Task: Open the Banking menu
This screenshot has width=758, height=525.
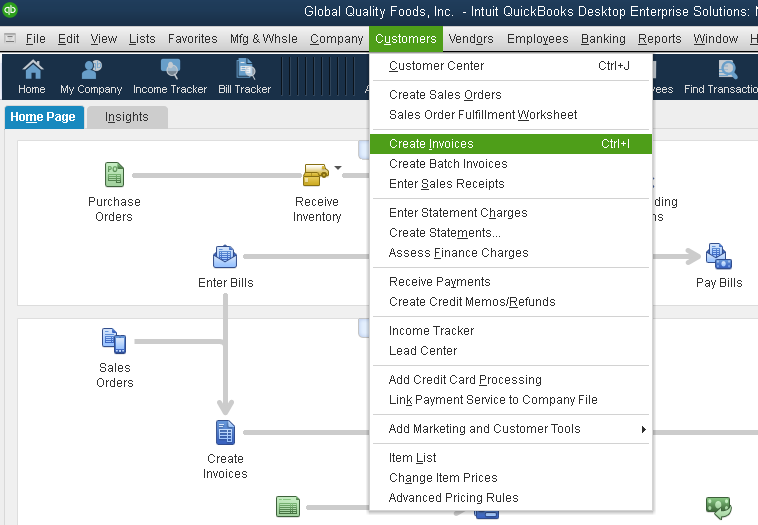Action: [603, 39]
